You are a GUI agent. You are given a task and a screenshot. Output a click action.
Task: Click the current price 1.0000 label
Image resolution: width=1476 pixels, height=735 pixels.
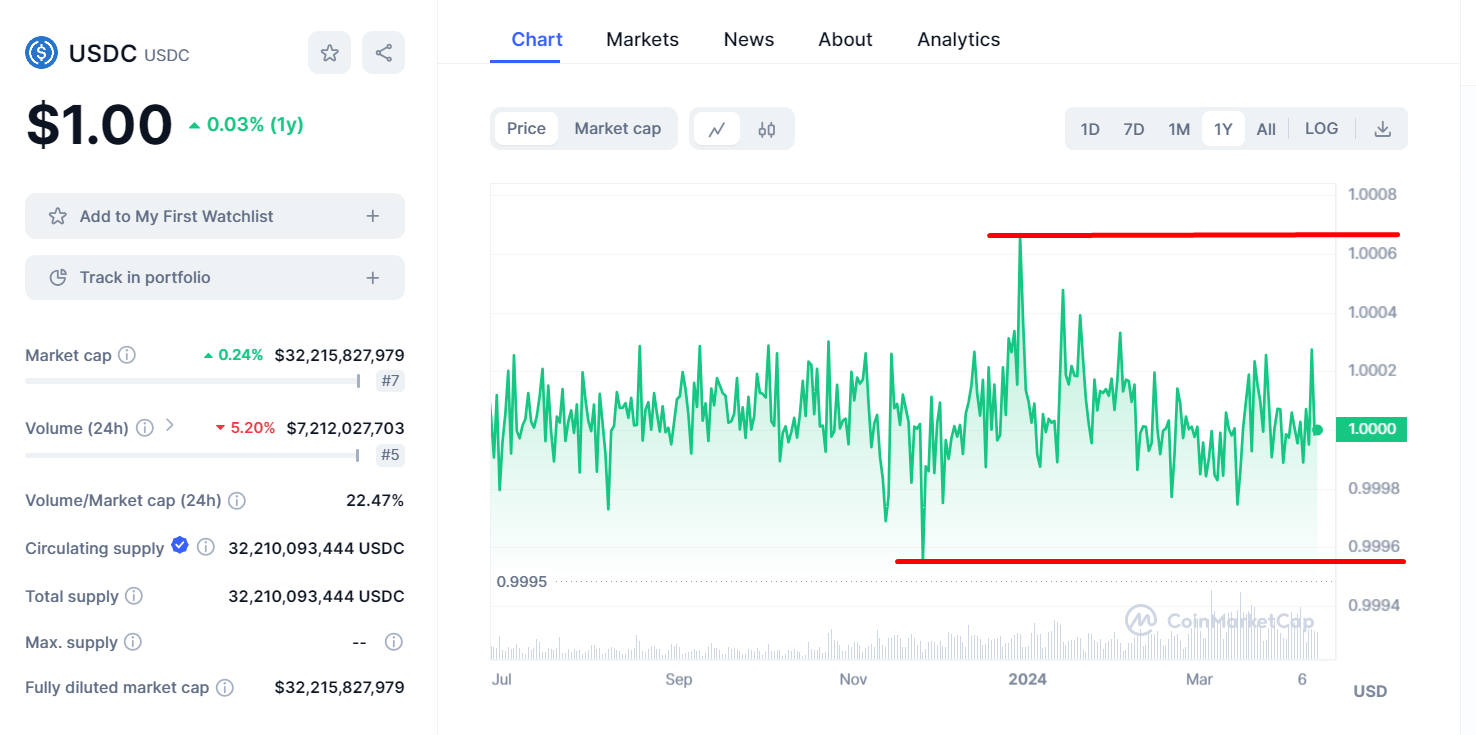point(1371,429)
